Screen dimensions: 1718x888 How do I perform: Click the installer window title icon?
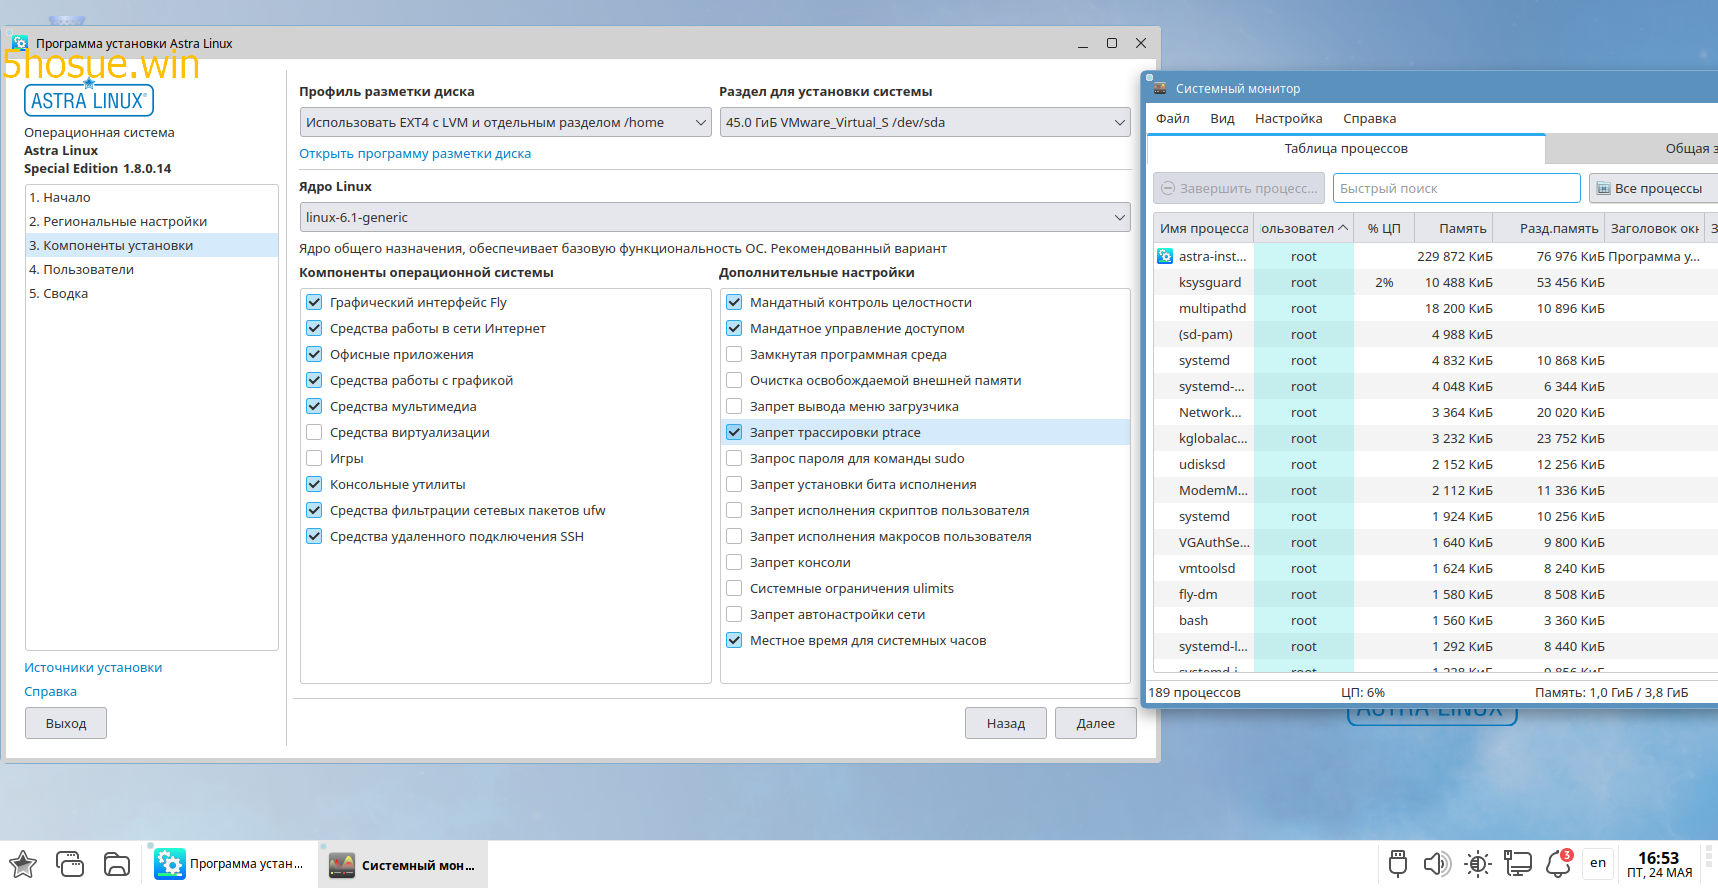coord(20,43)
